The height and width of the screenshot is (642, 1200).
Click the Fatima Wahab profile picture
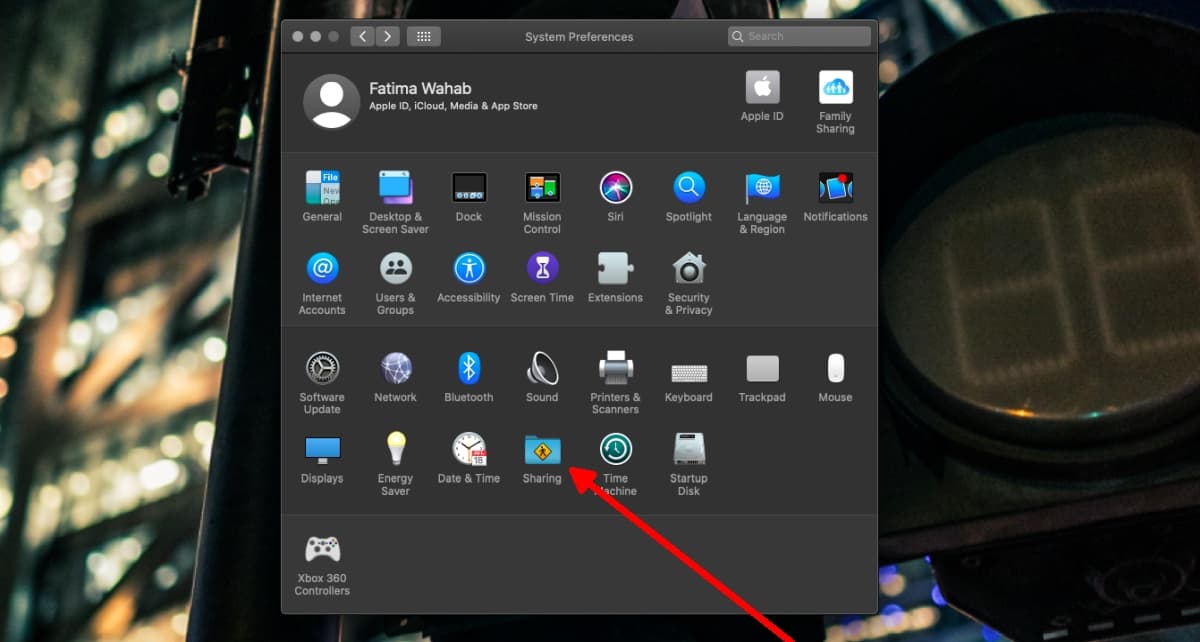tap(331, 101)
